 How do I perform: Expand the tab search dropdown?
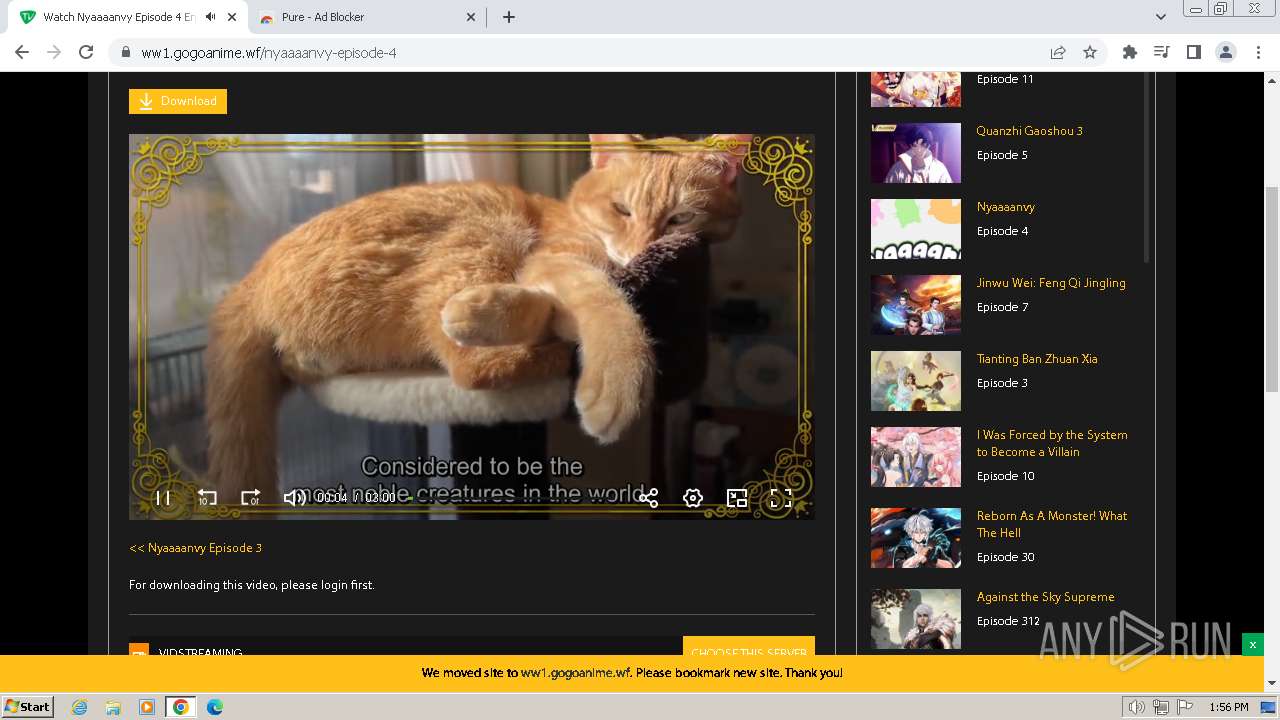pyautogui.click(x=1160, y=17)
